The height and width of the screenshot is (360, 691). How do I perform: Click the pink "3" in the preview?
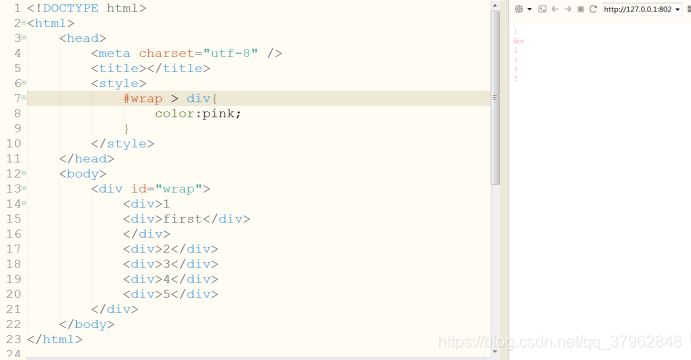point(515,59)
